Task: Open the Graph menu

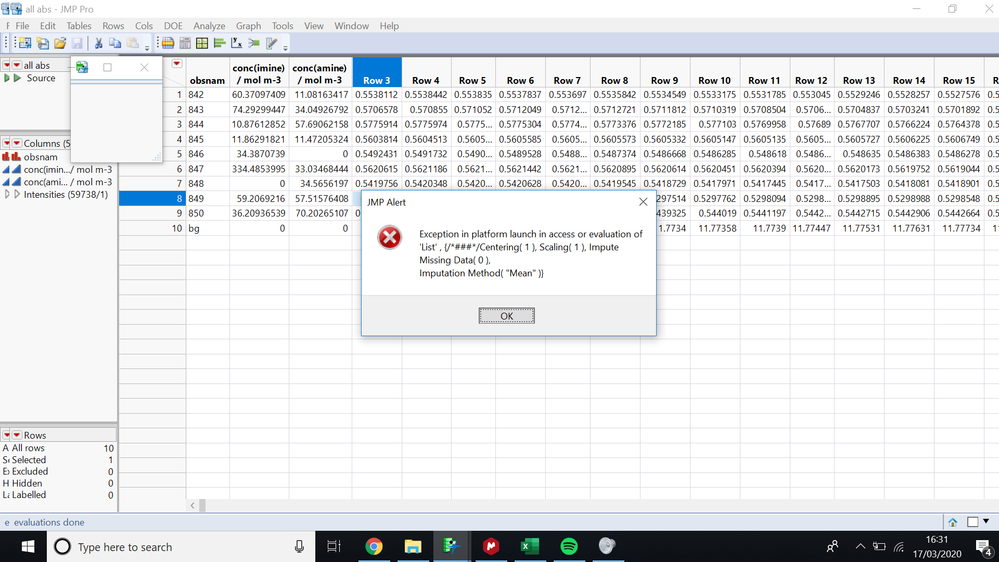Action: (248, 25)
